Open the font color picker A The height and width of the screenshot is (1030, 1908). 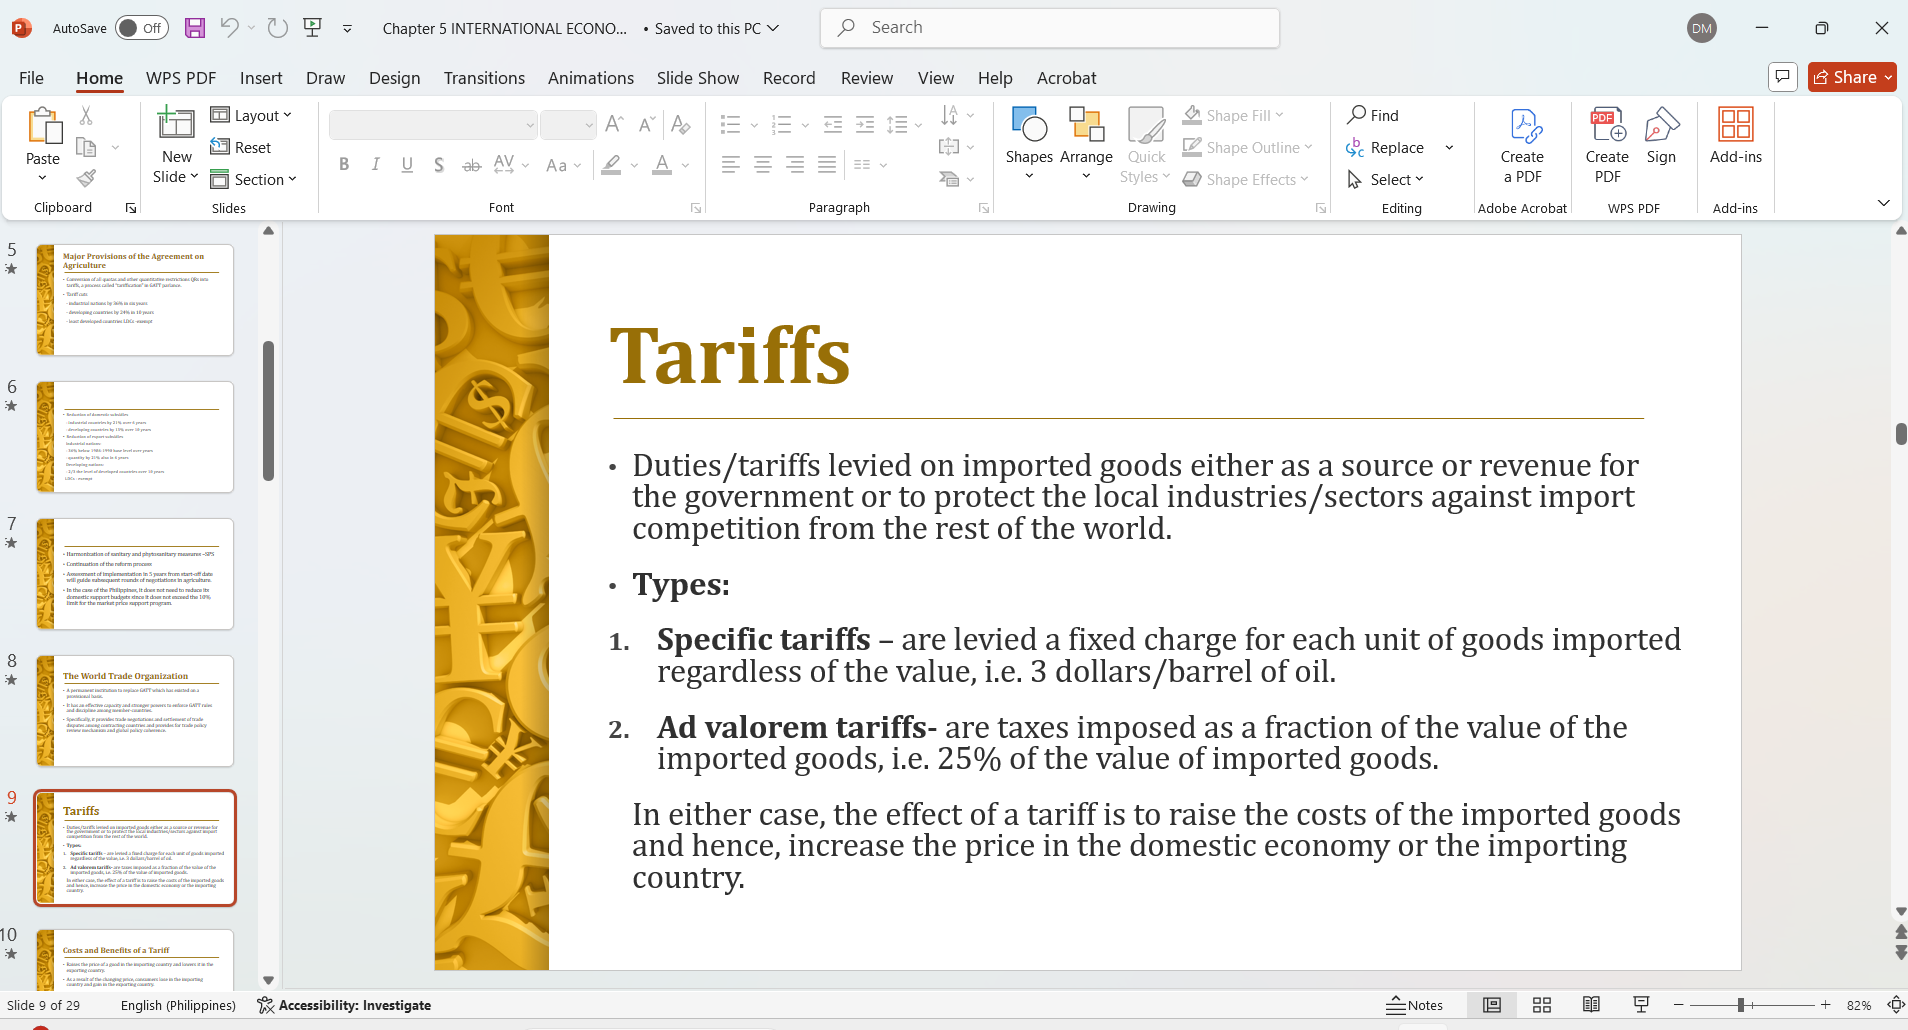(x=662, y=165)
